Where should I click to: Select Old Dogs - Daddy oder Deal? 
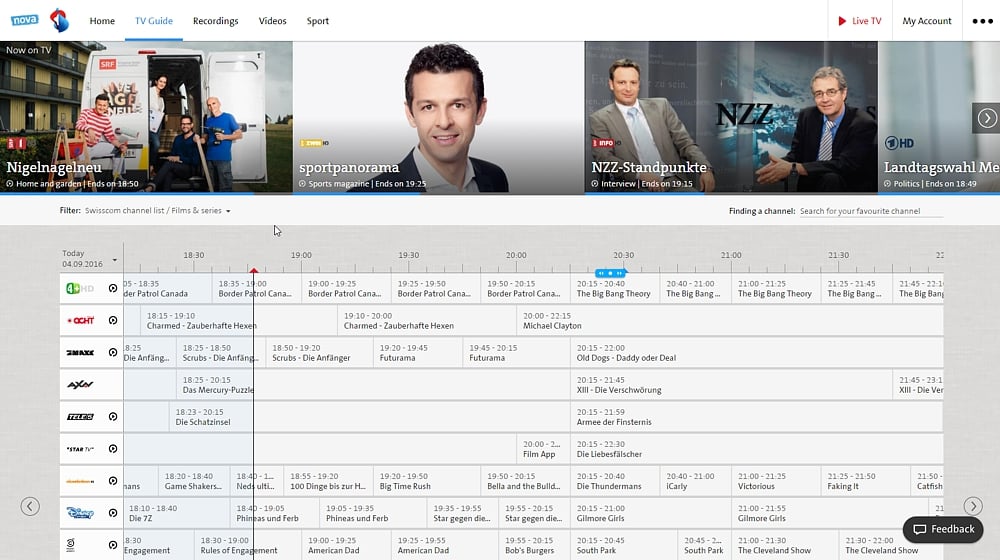point(757,353)
